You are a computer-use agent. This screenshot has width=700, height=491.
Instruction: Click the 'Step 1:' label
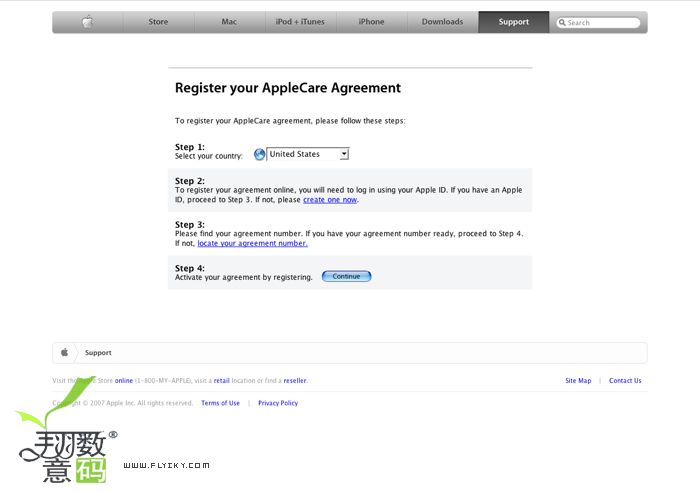click(190, 147)
